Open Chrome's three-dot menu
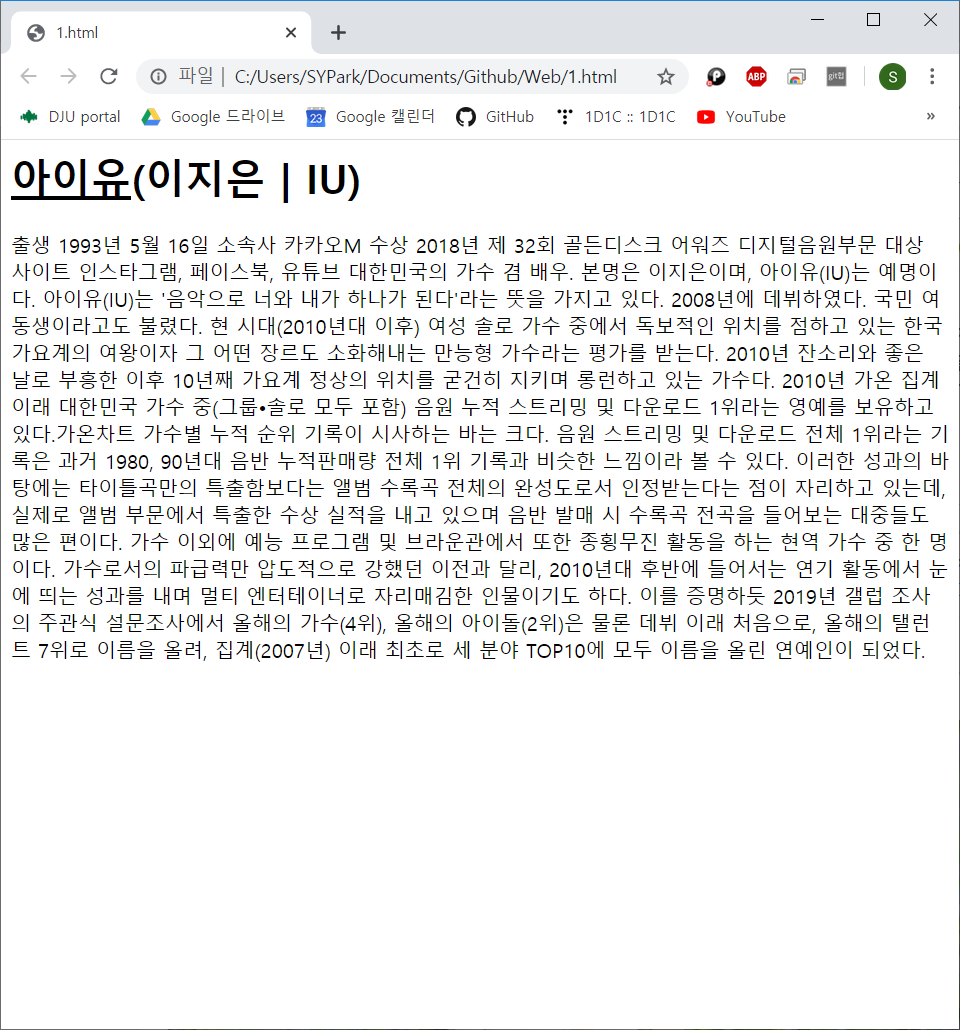The image size is (960, 1030). tap(932, 77)
